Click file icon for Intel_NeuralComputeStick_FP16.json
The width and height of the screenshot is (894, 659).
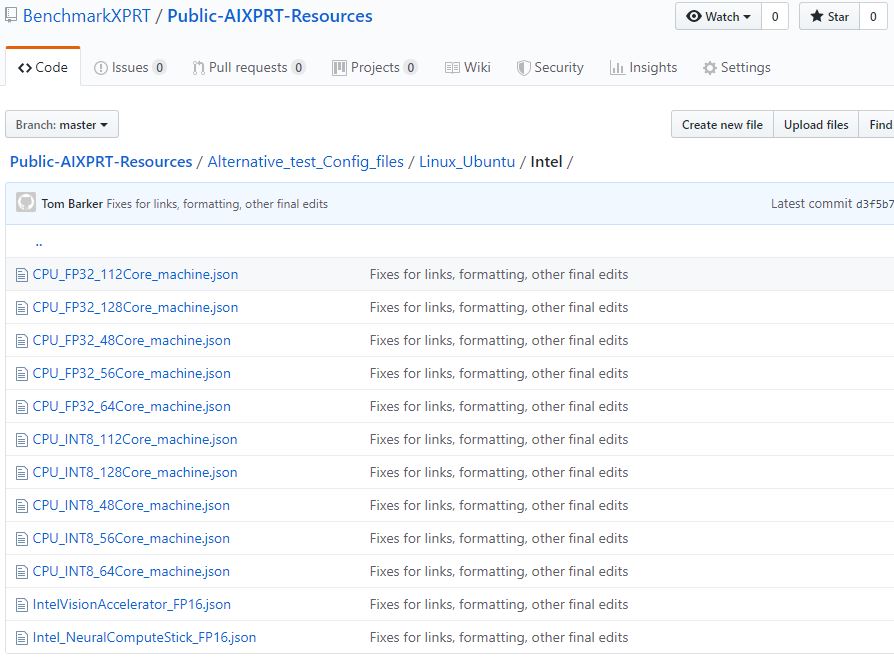[22, 639]
